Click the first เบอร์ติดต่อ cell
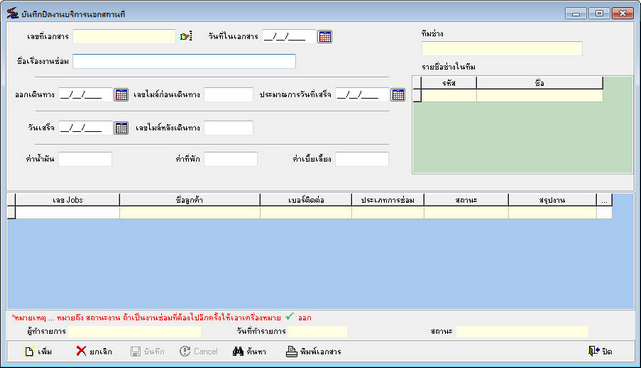This screenshot has height=368, width=641. [x=306, y=213]
